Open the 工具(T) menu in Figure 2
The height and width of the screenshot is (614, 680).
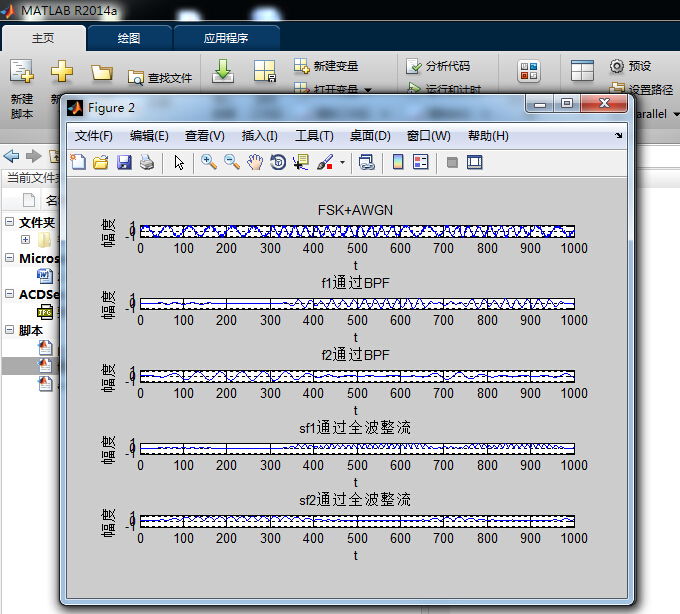[x=314, y=136]
